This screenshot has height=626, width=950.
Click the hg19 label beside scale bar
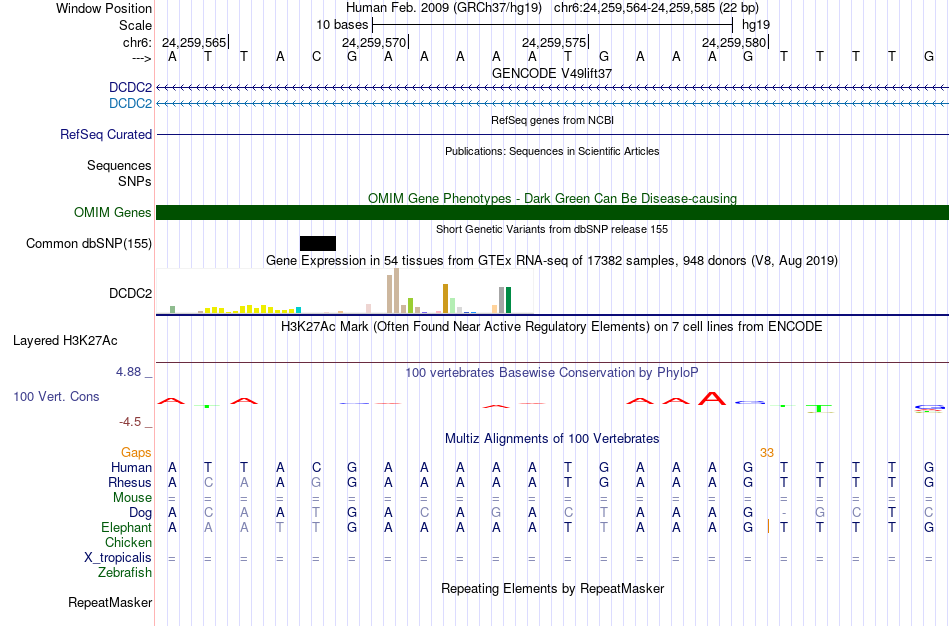click(756, 25)
